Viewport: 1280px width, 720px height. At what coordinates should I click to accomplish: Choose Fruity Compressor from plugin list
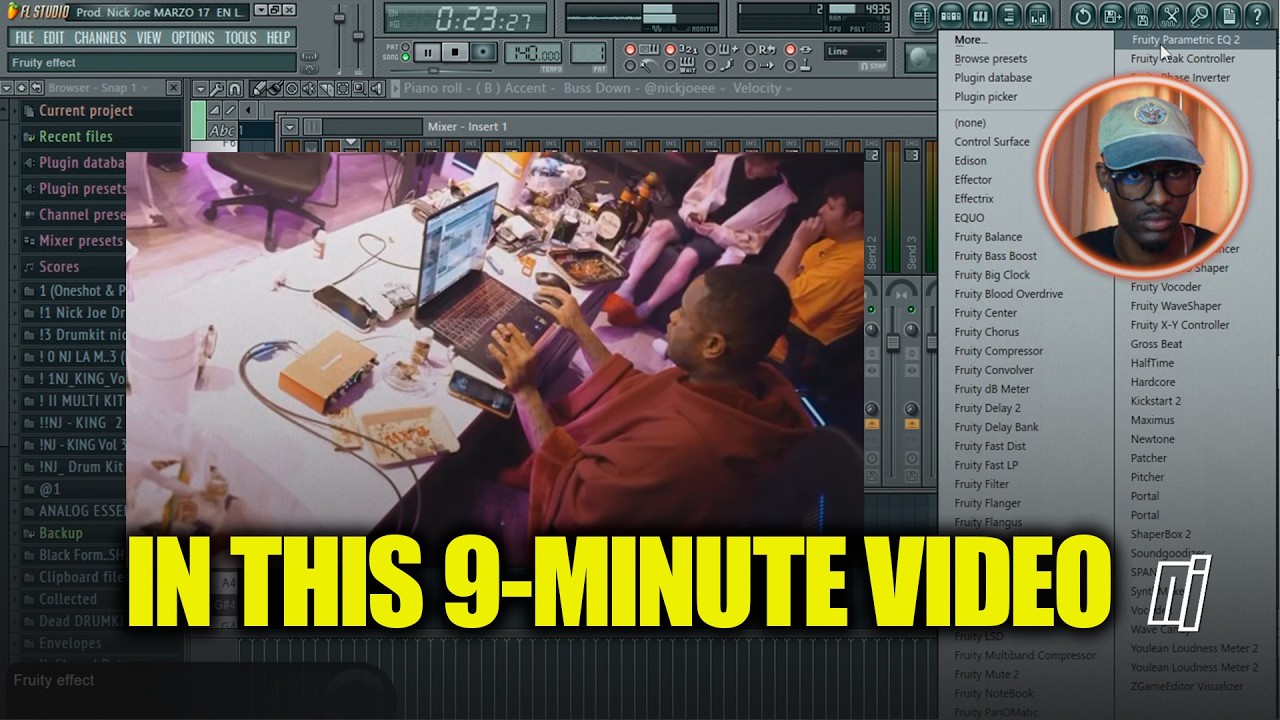pos(998,351)
